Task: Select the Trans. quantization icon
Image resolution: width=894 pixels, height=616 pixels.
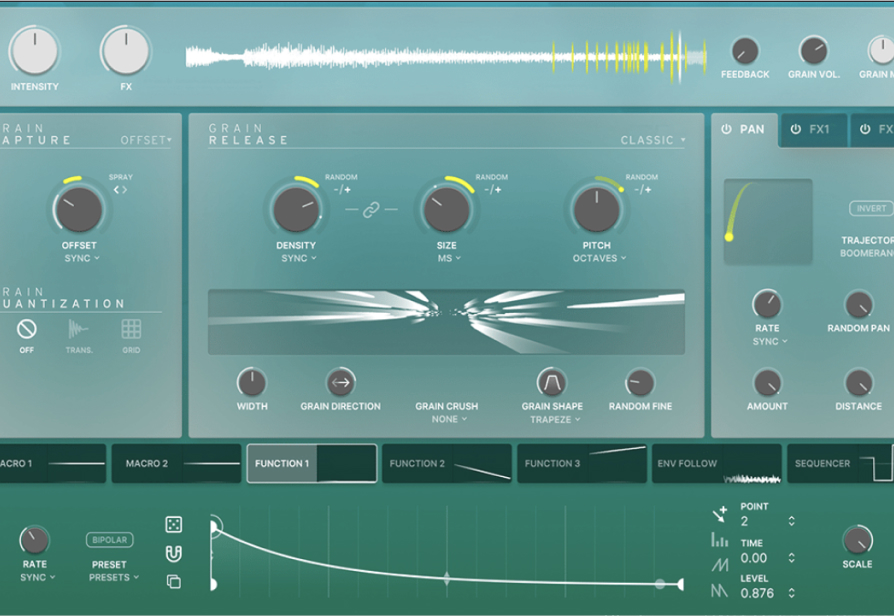Action: click(x=79, y=329)
